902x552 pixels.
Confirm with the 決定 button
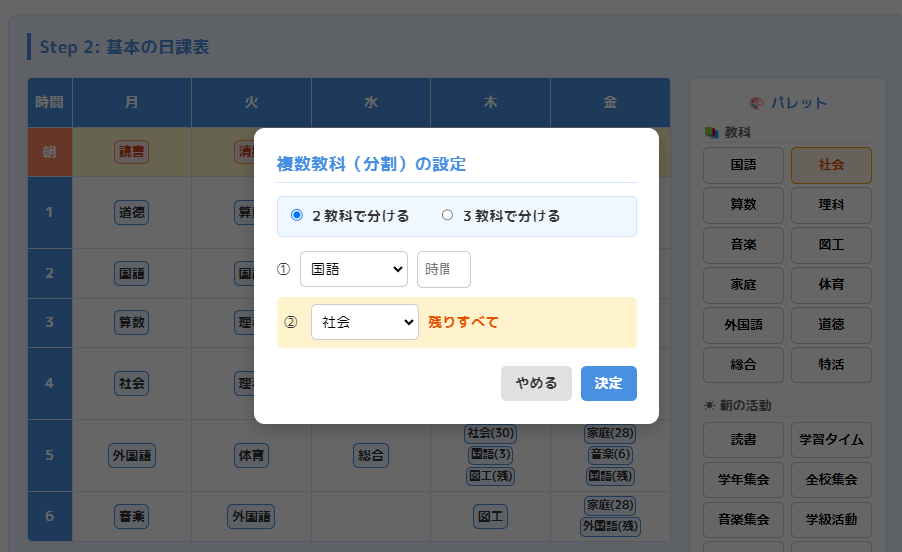(609, 384)
